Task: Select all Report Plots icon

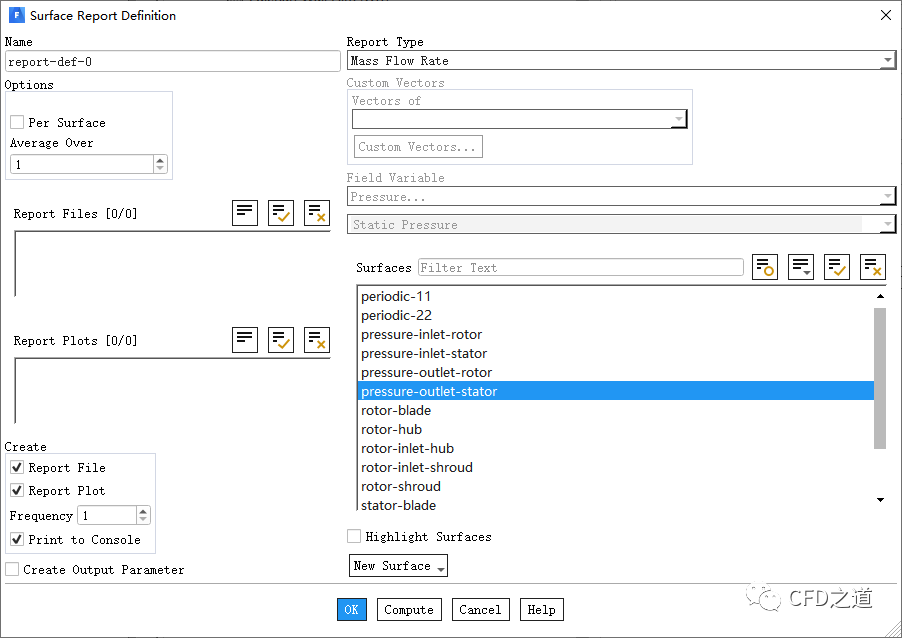Action: coord(281,340)
